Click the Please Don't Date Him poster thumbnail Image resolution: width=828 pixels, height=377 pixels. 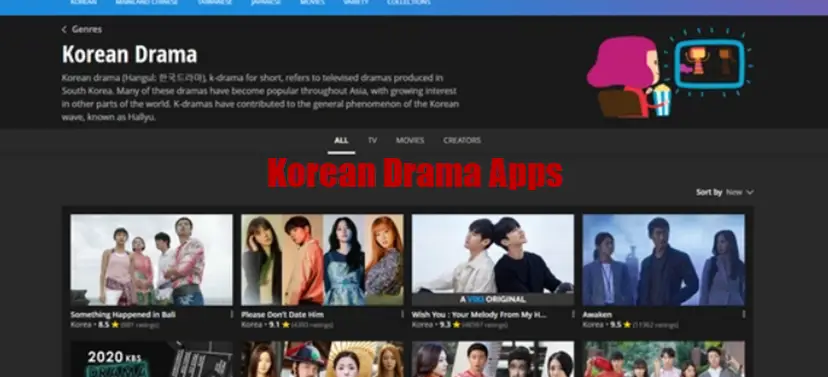322,260
